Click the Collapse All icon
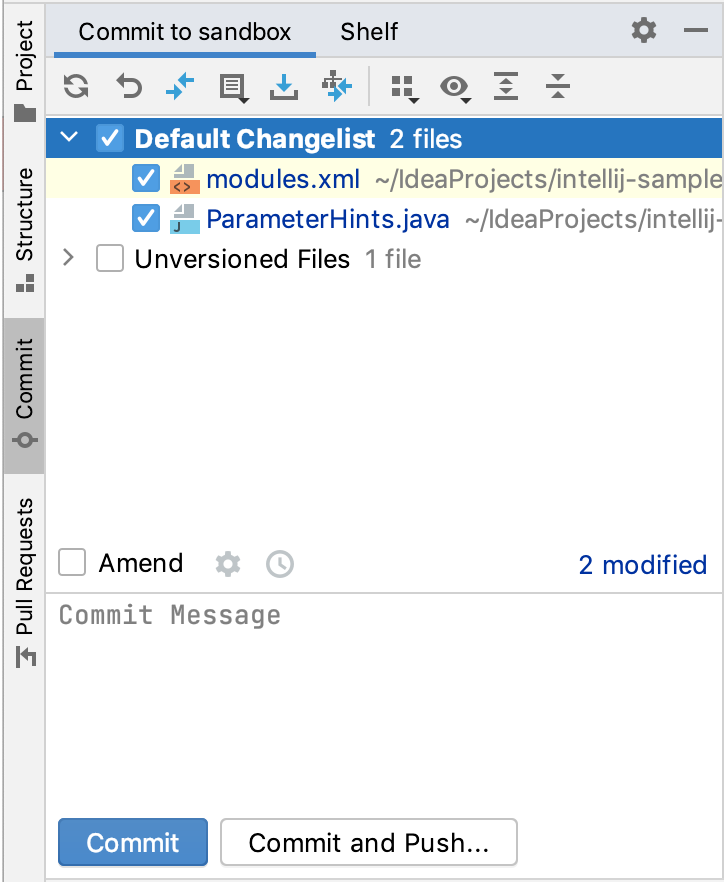 (557, 86)
